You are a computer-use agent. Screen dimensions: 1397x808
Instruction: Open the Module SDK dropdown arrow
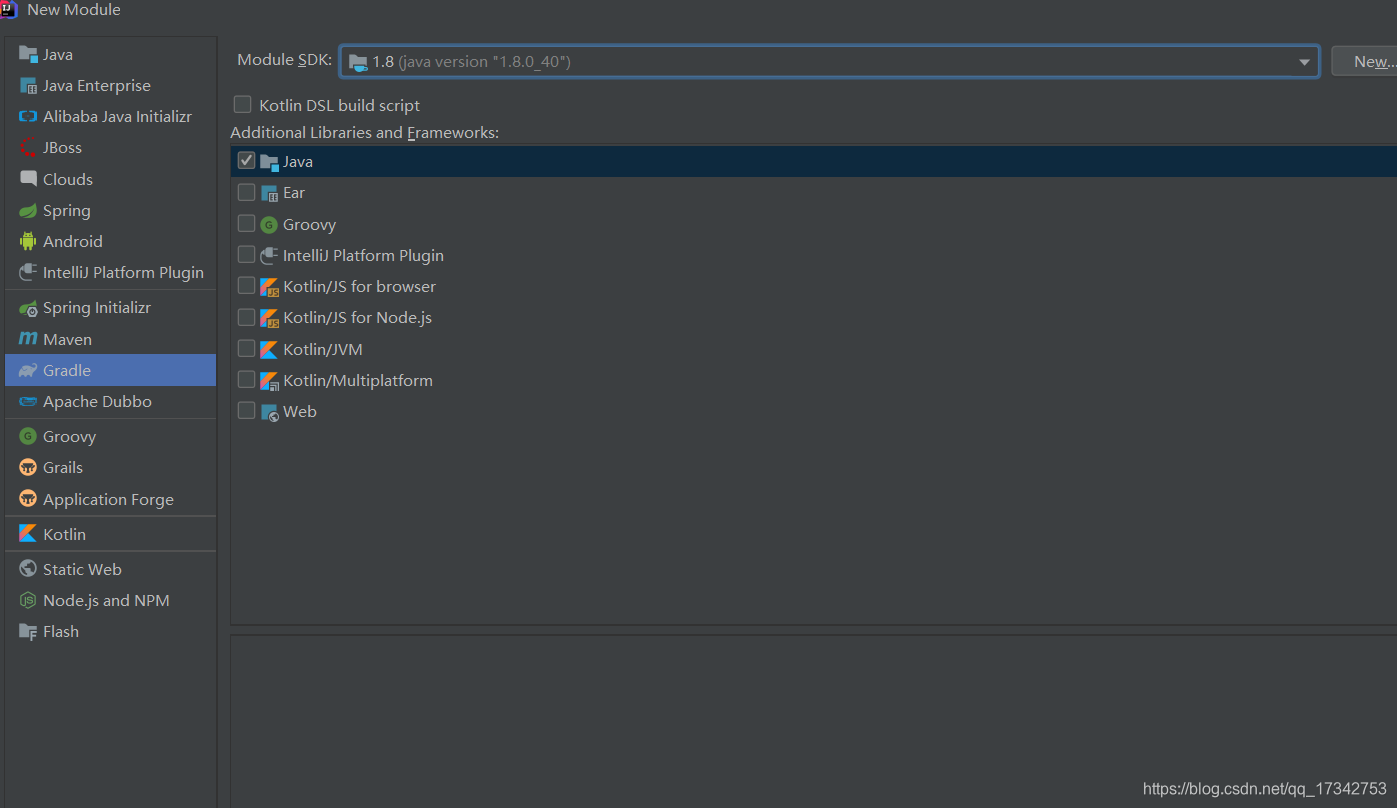1304,62
